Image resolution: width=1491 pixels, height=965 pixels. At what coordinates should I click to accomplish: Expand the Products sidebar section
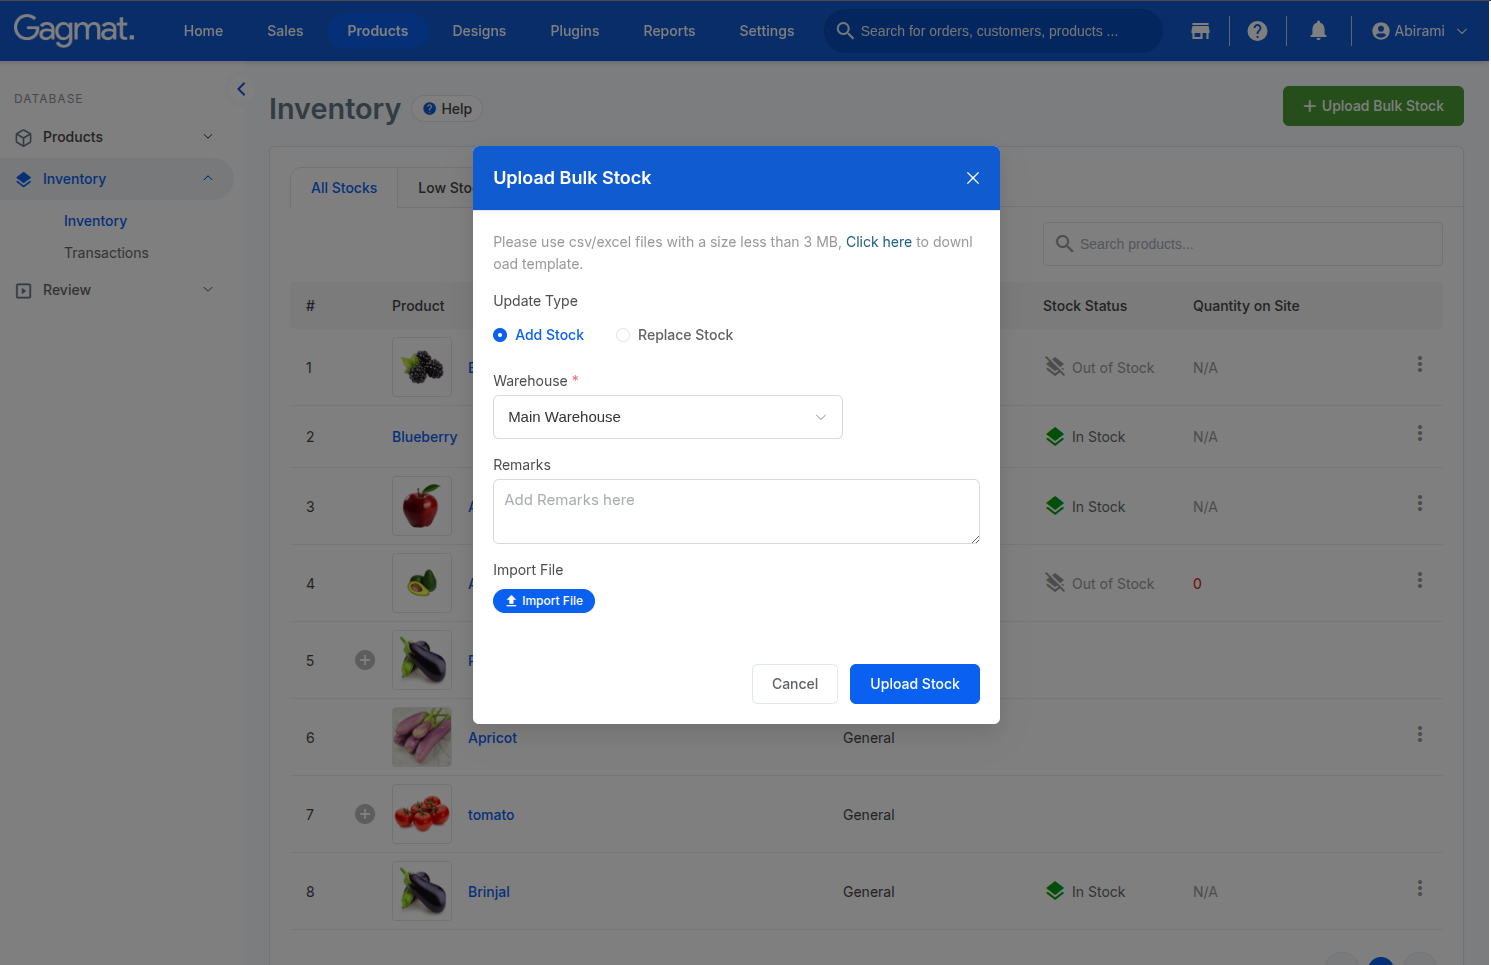tap(116, 137)
